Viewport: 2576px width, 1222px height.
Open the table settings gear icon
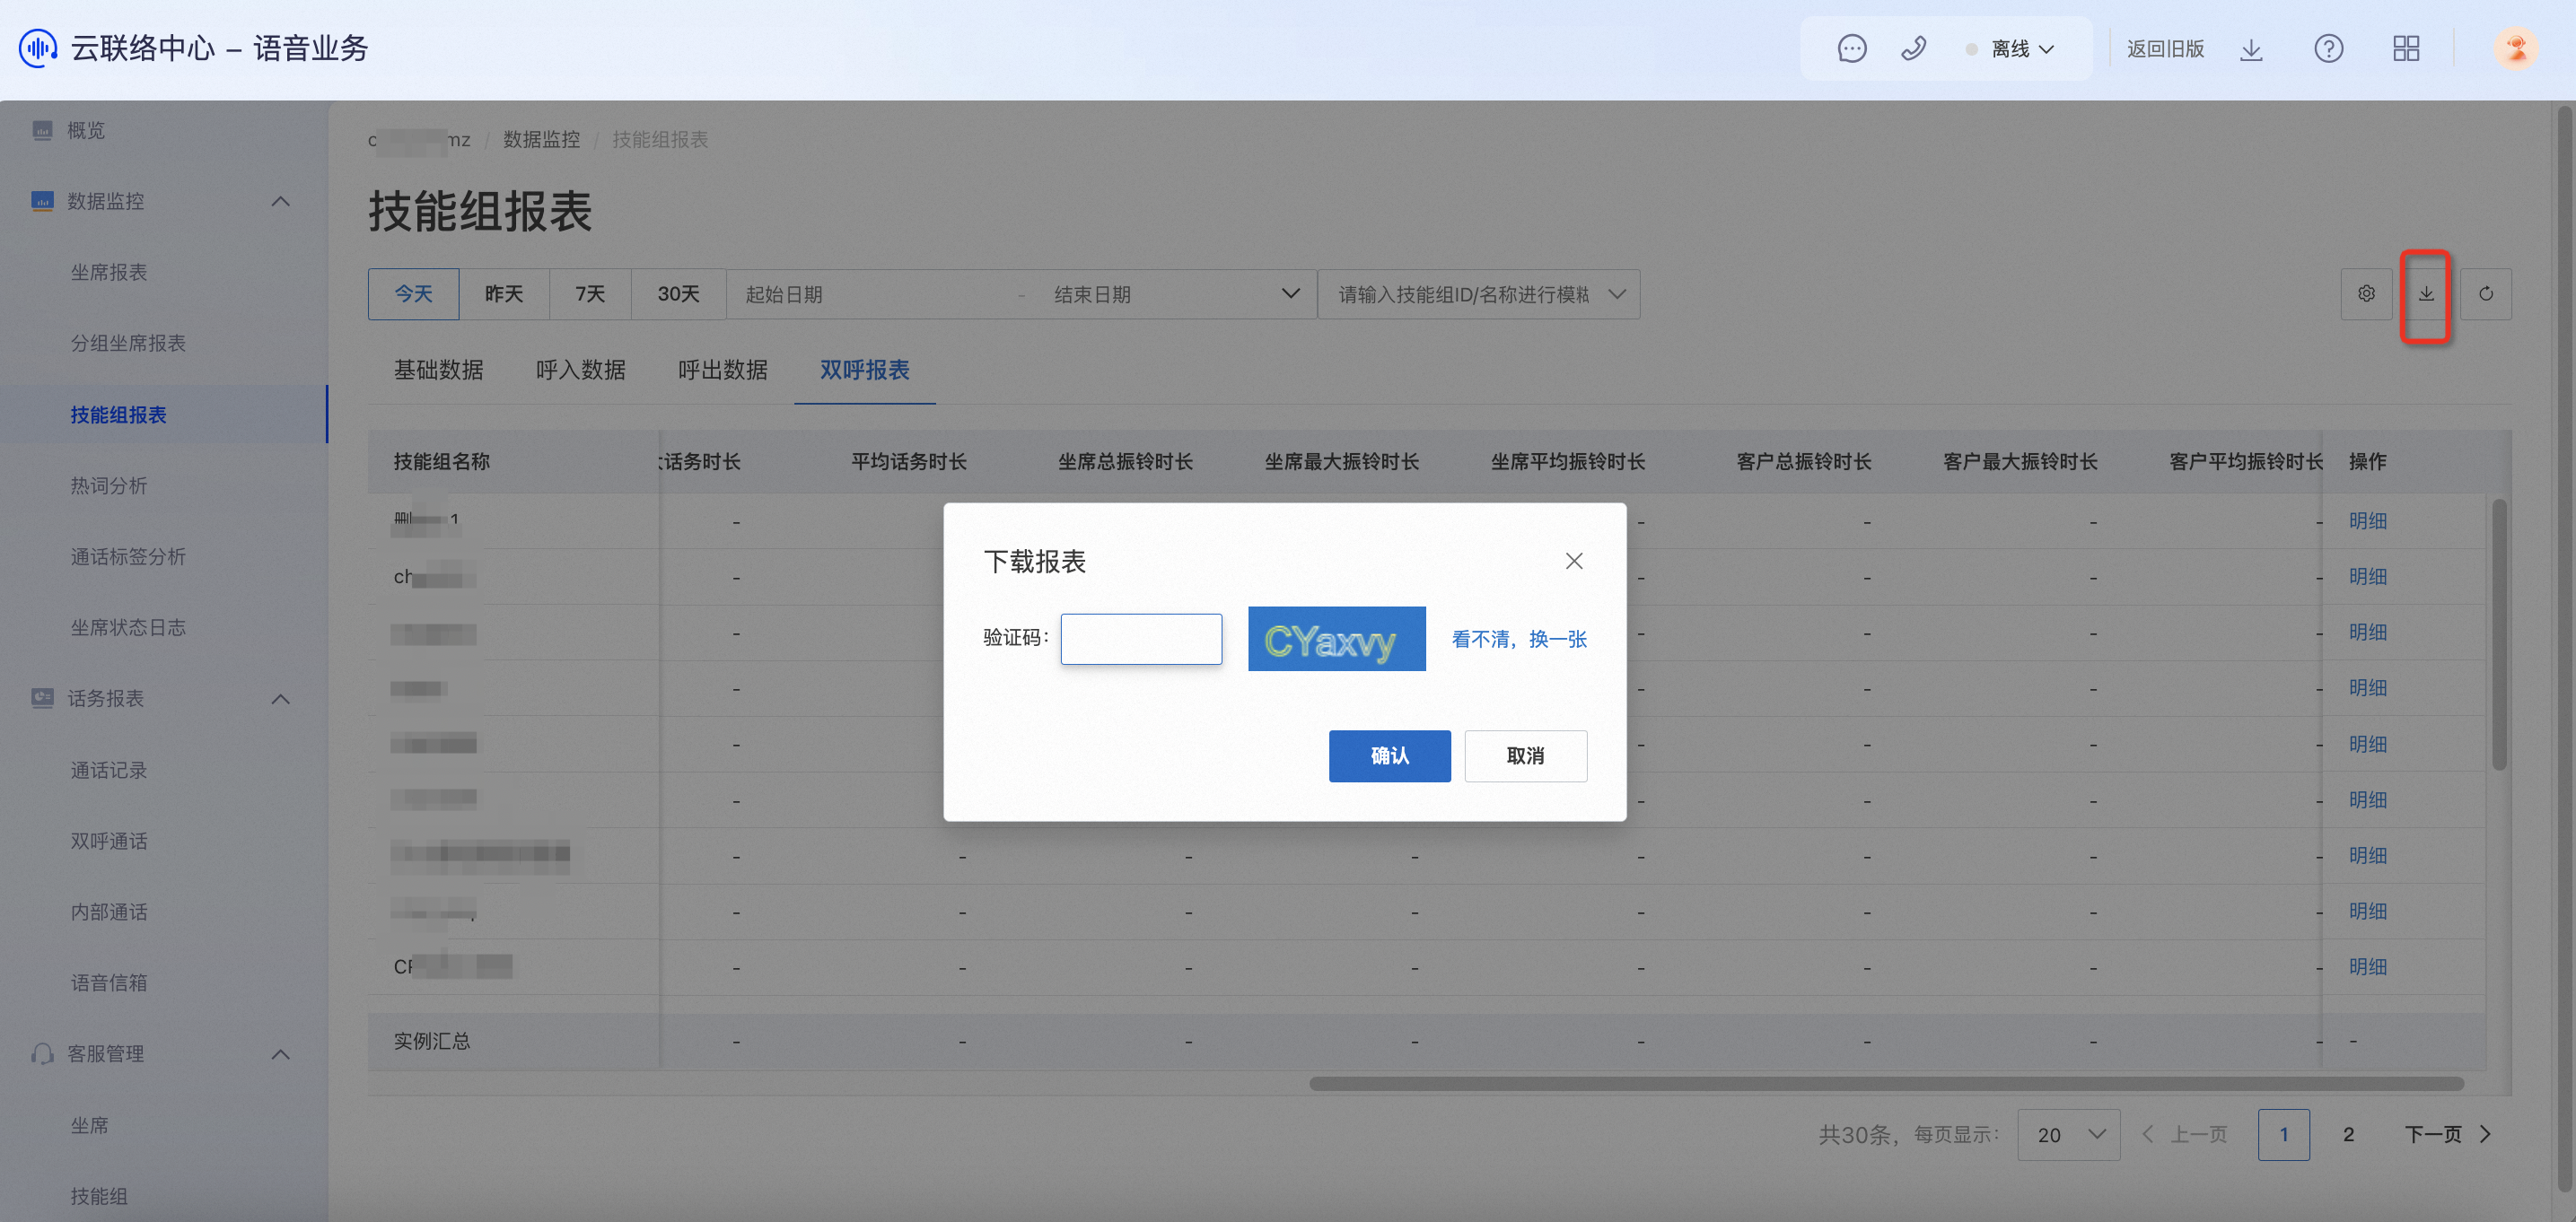(2366, 294)
